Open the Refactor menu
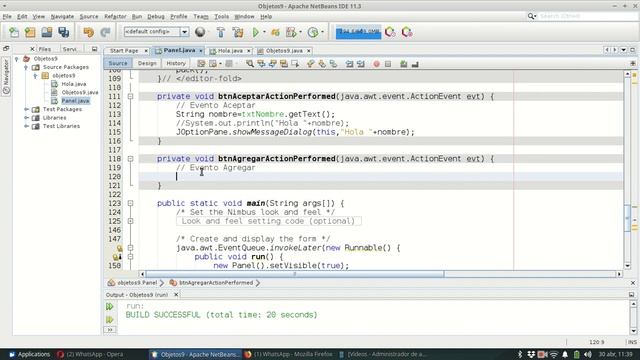Viewport: 640px width, 360px height. [x=115, y=17]
